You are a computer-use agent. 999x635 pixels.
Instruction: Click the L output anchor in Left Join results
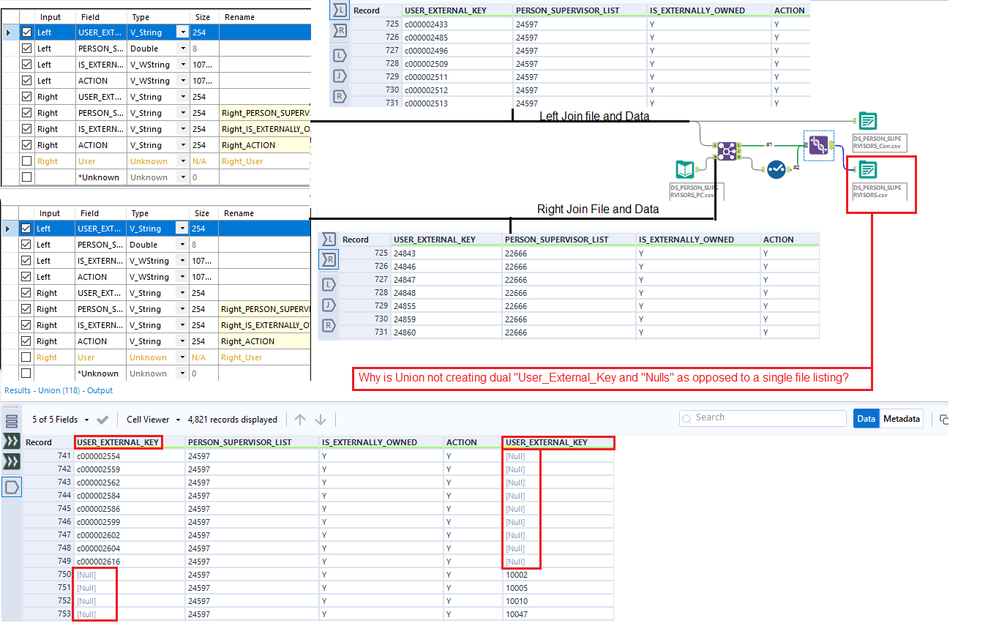click(x=340, y=55)
